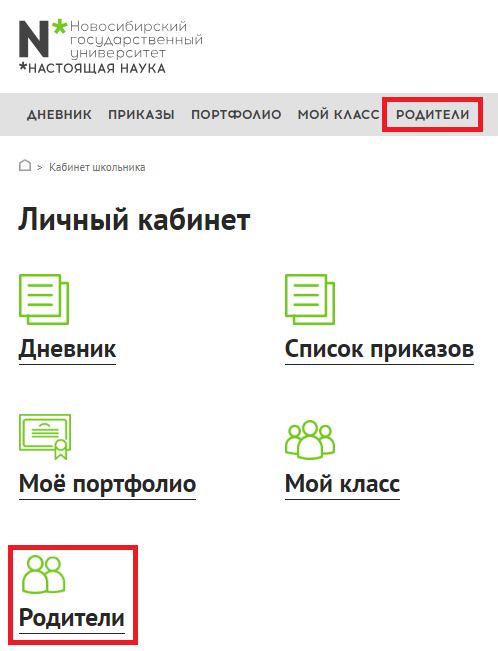The image size is (498, 651).
Task: Click the Мой класс group icon
Action: coord(310,440)
